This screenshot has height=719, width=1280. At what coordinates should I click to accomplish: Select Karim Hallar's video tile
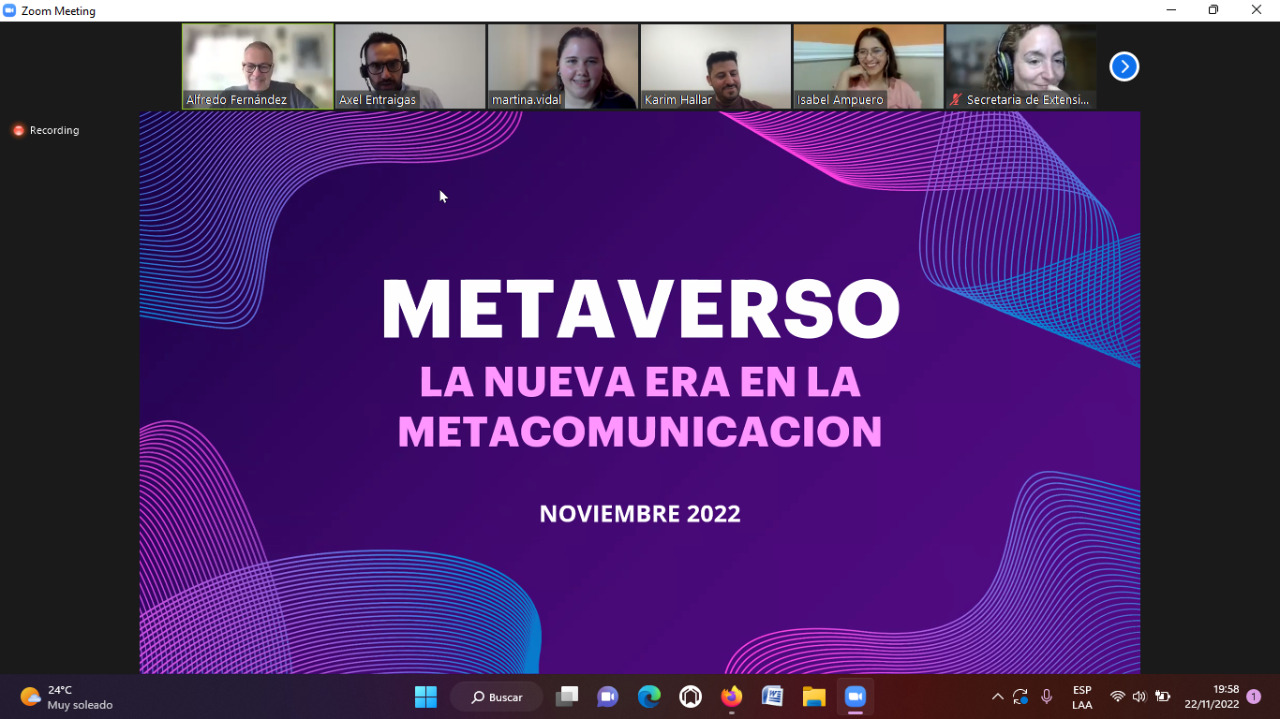715,66
